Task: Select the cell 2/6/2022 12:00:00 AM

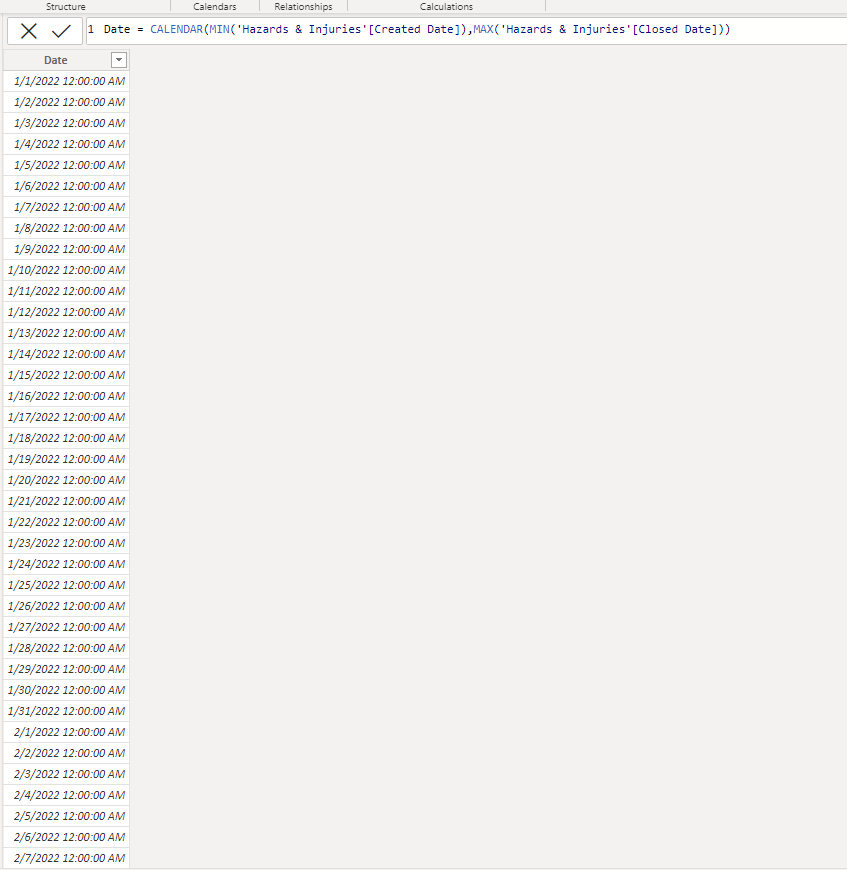Action: pos(66,837)
